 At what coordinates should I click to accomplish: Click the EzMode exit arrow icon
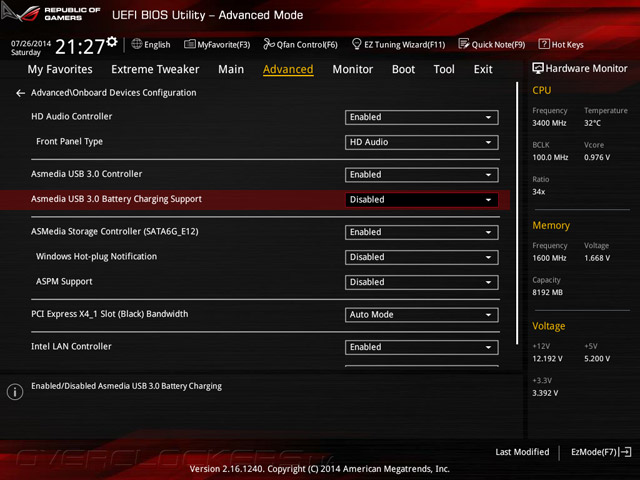coord(625,452)
